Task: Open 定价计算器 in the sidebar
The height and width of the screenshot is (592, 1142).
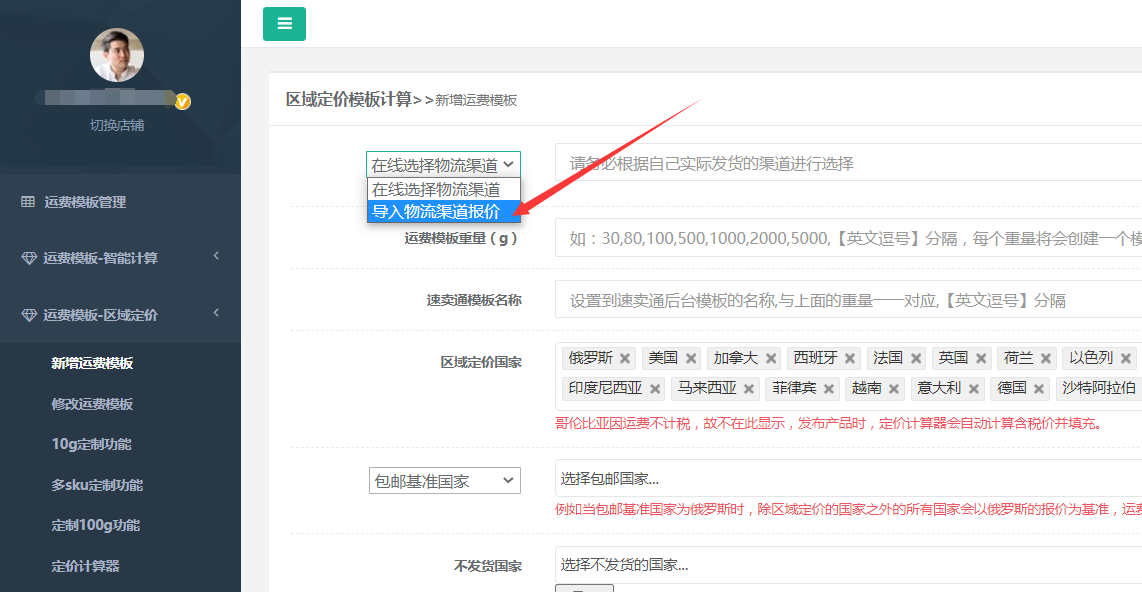Action: pyautogui.click(x=85, y=566)
